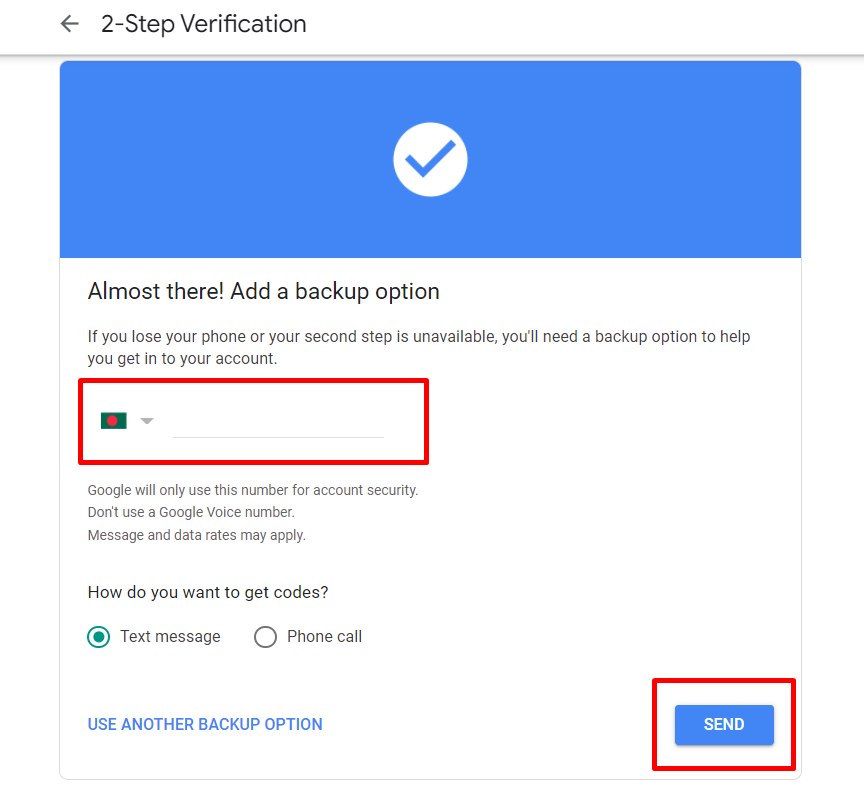Click the underline beneath the phone number field
Image resolution: width=864 pixels, height=803 pixels.
click(x=278, y=438)
